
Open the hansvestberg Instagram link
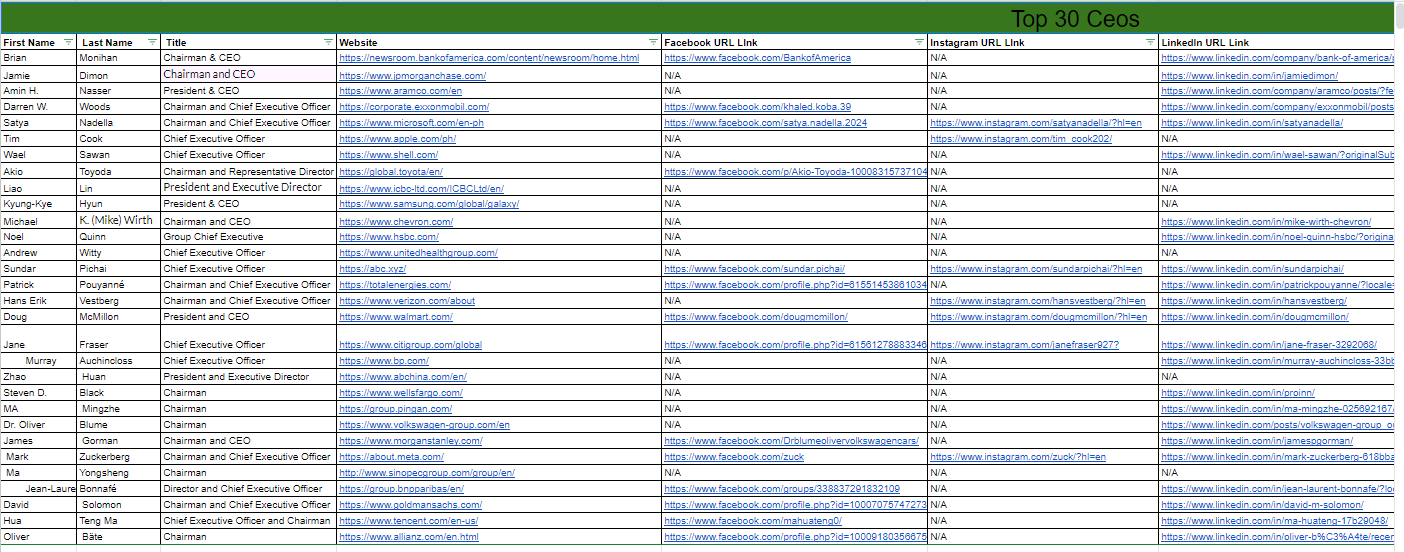point(1038,301)
